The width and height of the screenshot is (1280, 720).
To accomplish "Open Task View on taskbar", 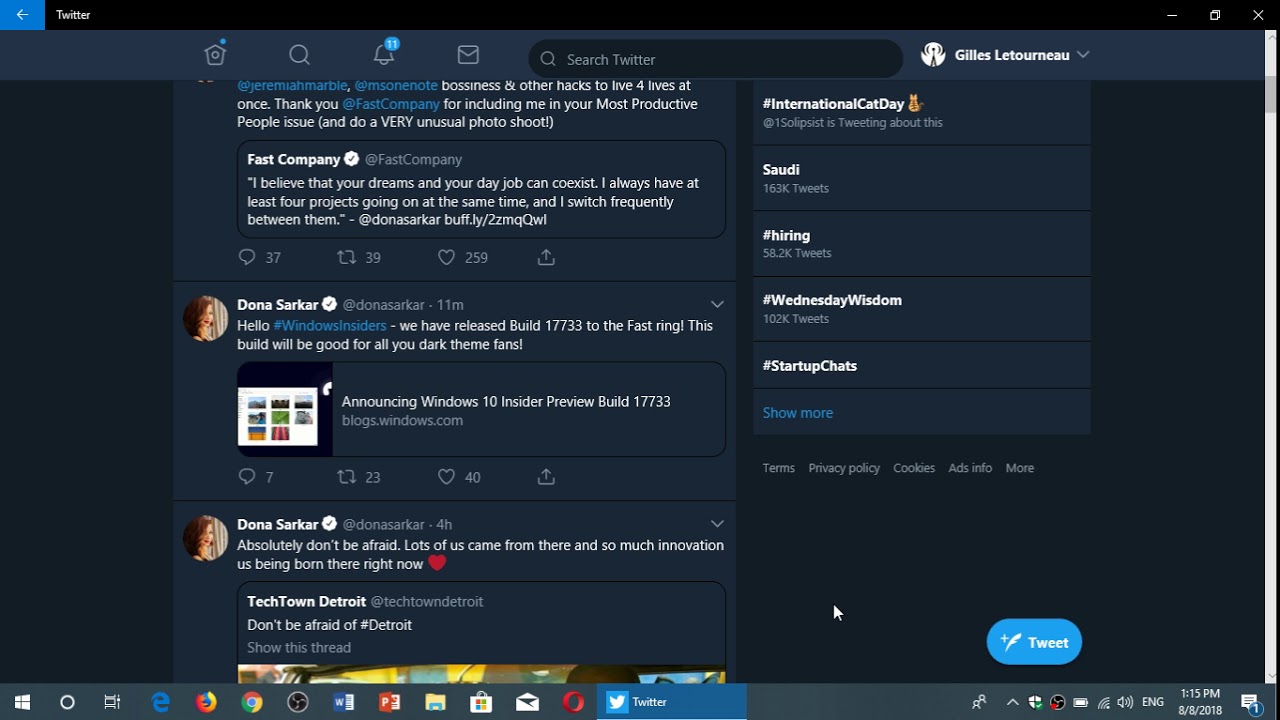I will click(x=112, y=702).
